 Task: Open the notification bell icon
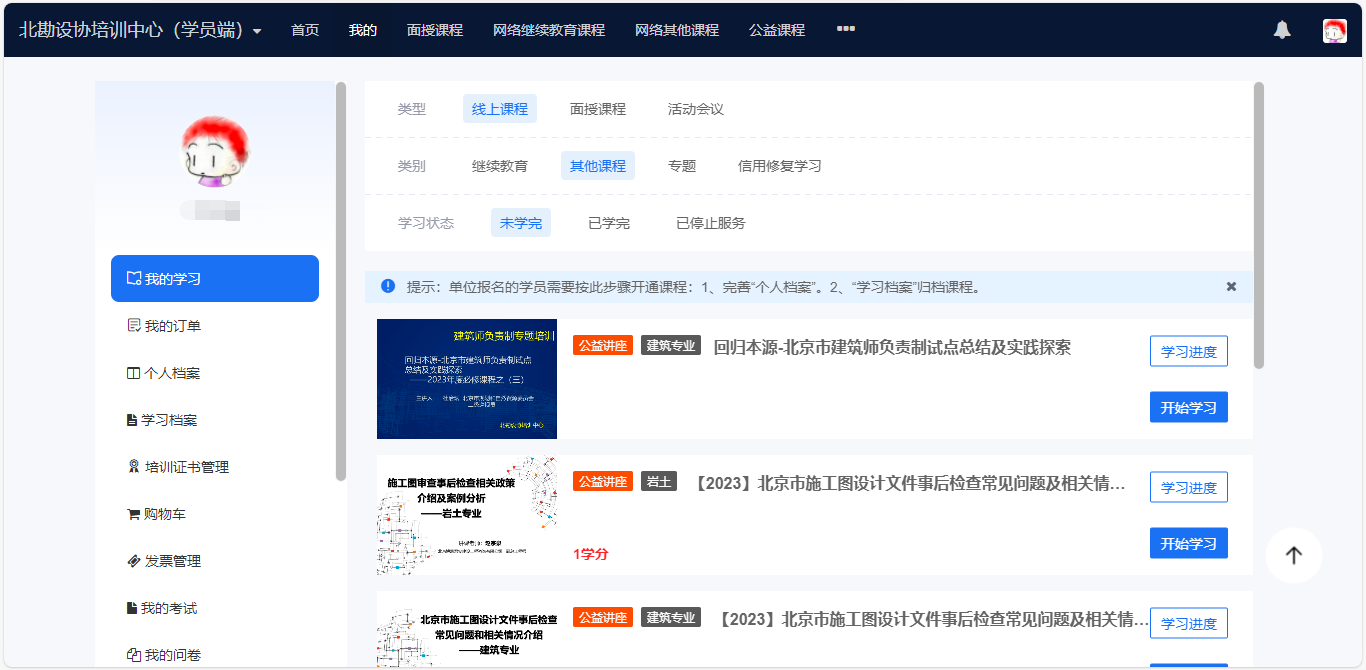pos(1282,30)
